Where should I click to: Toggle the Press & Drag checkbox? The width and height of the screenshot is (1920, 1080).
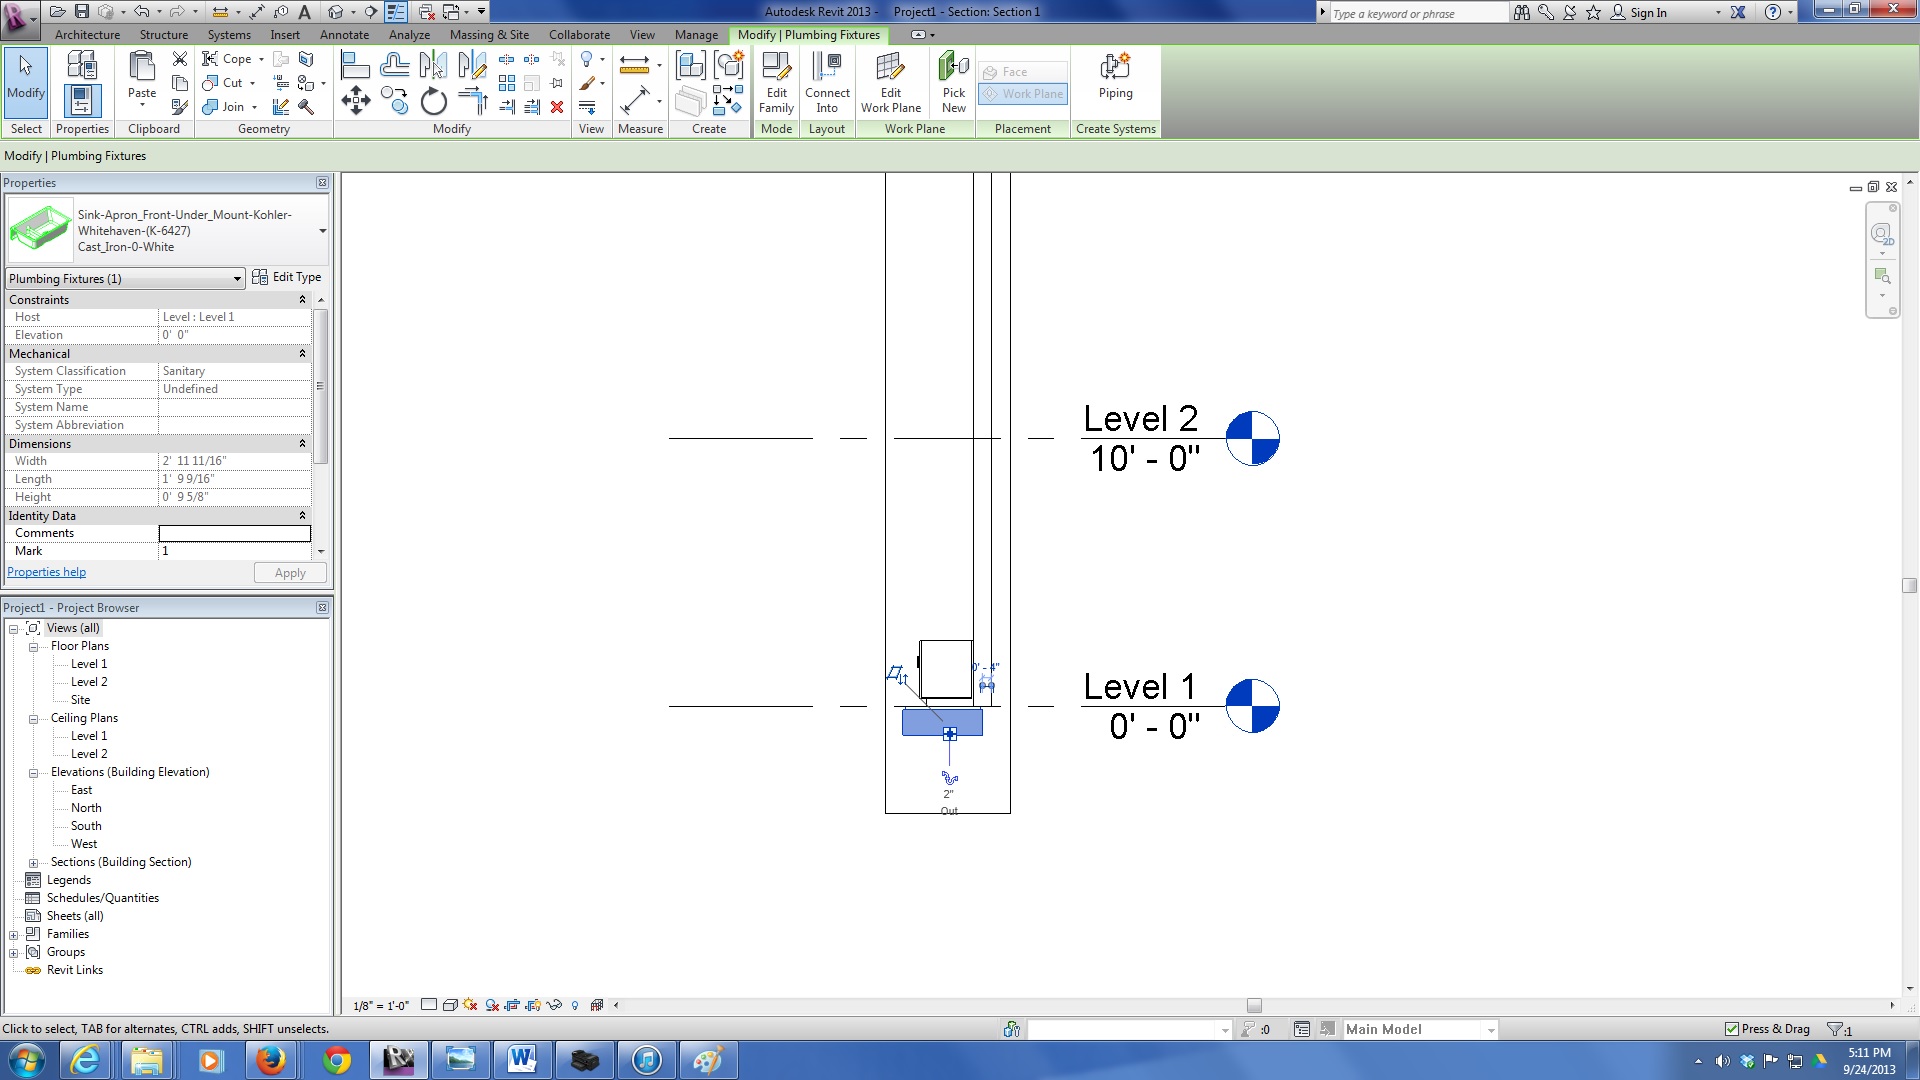point(1732,1029)
